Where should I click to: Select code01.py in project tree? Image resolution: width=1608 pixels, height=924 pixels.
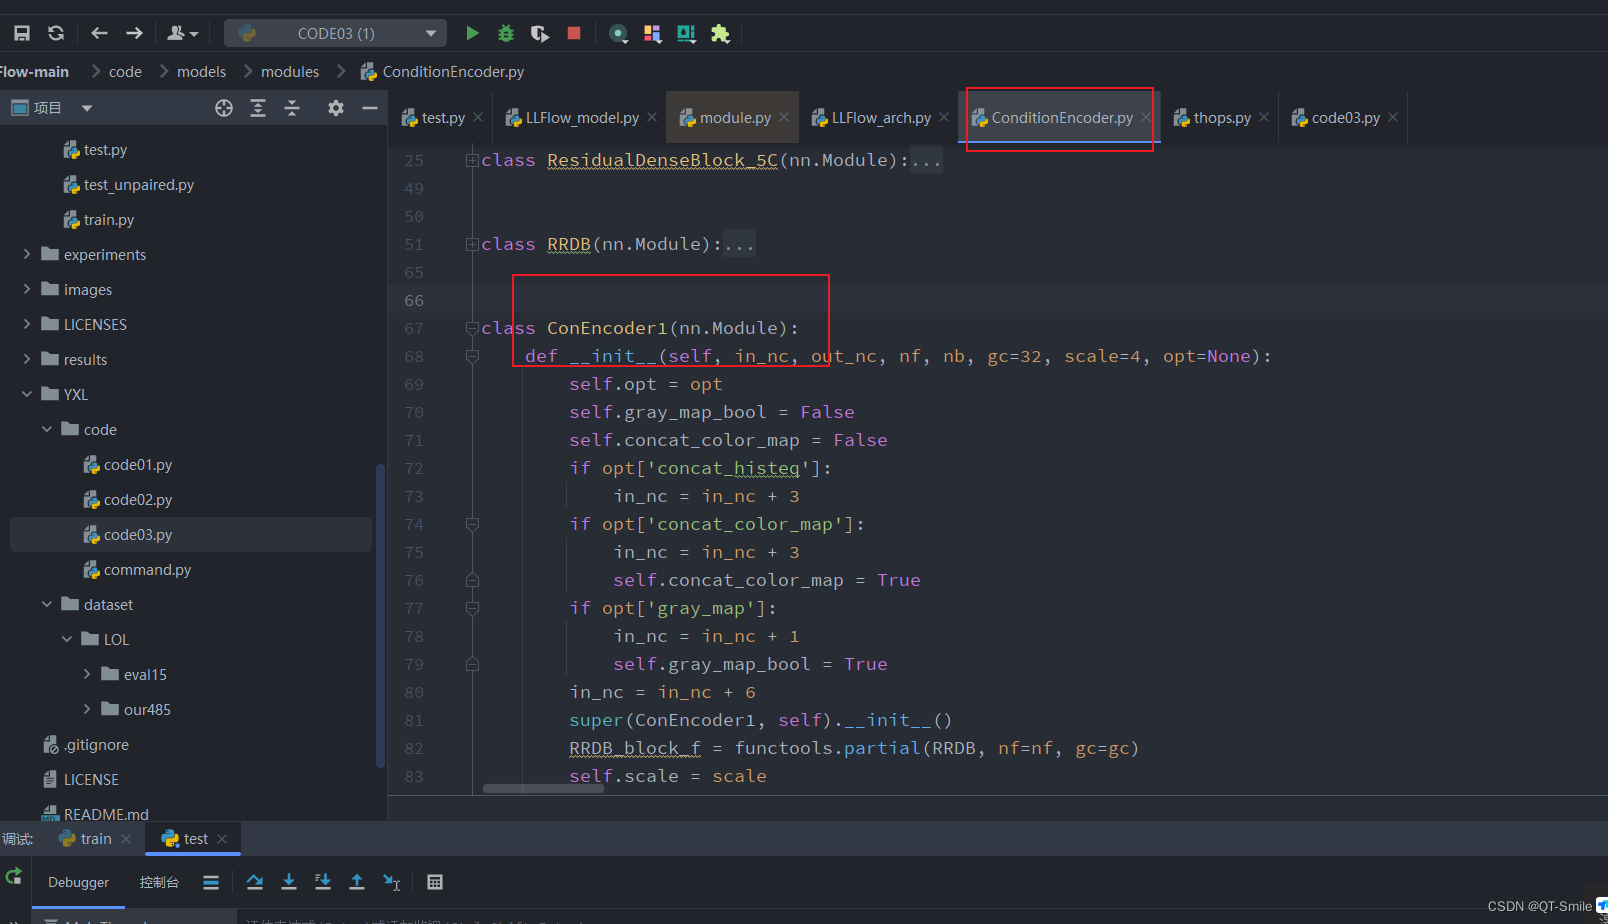click(x=128, y=465)
